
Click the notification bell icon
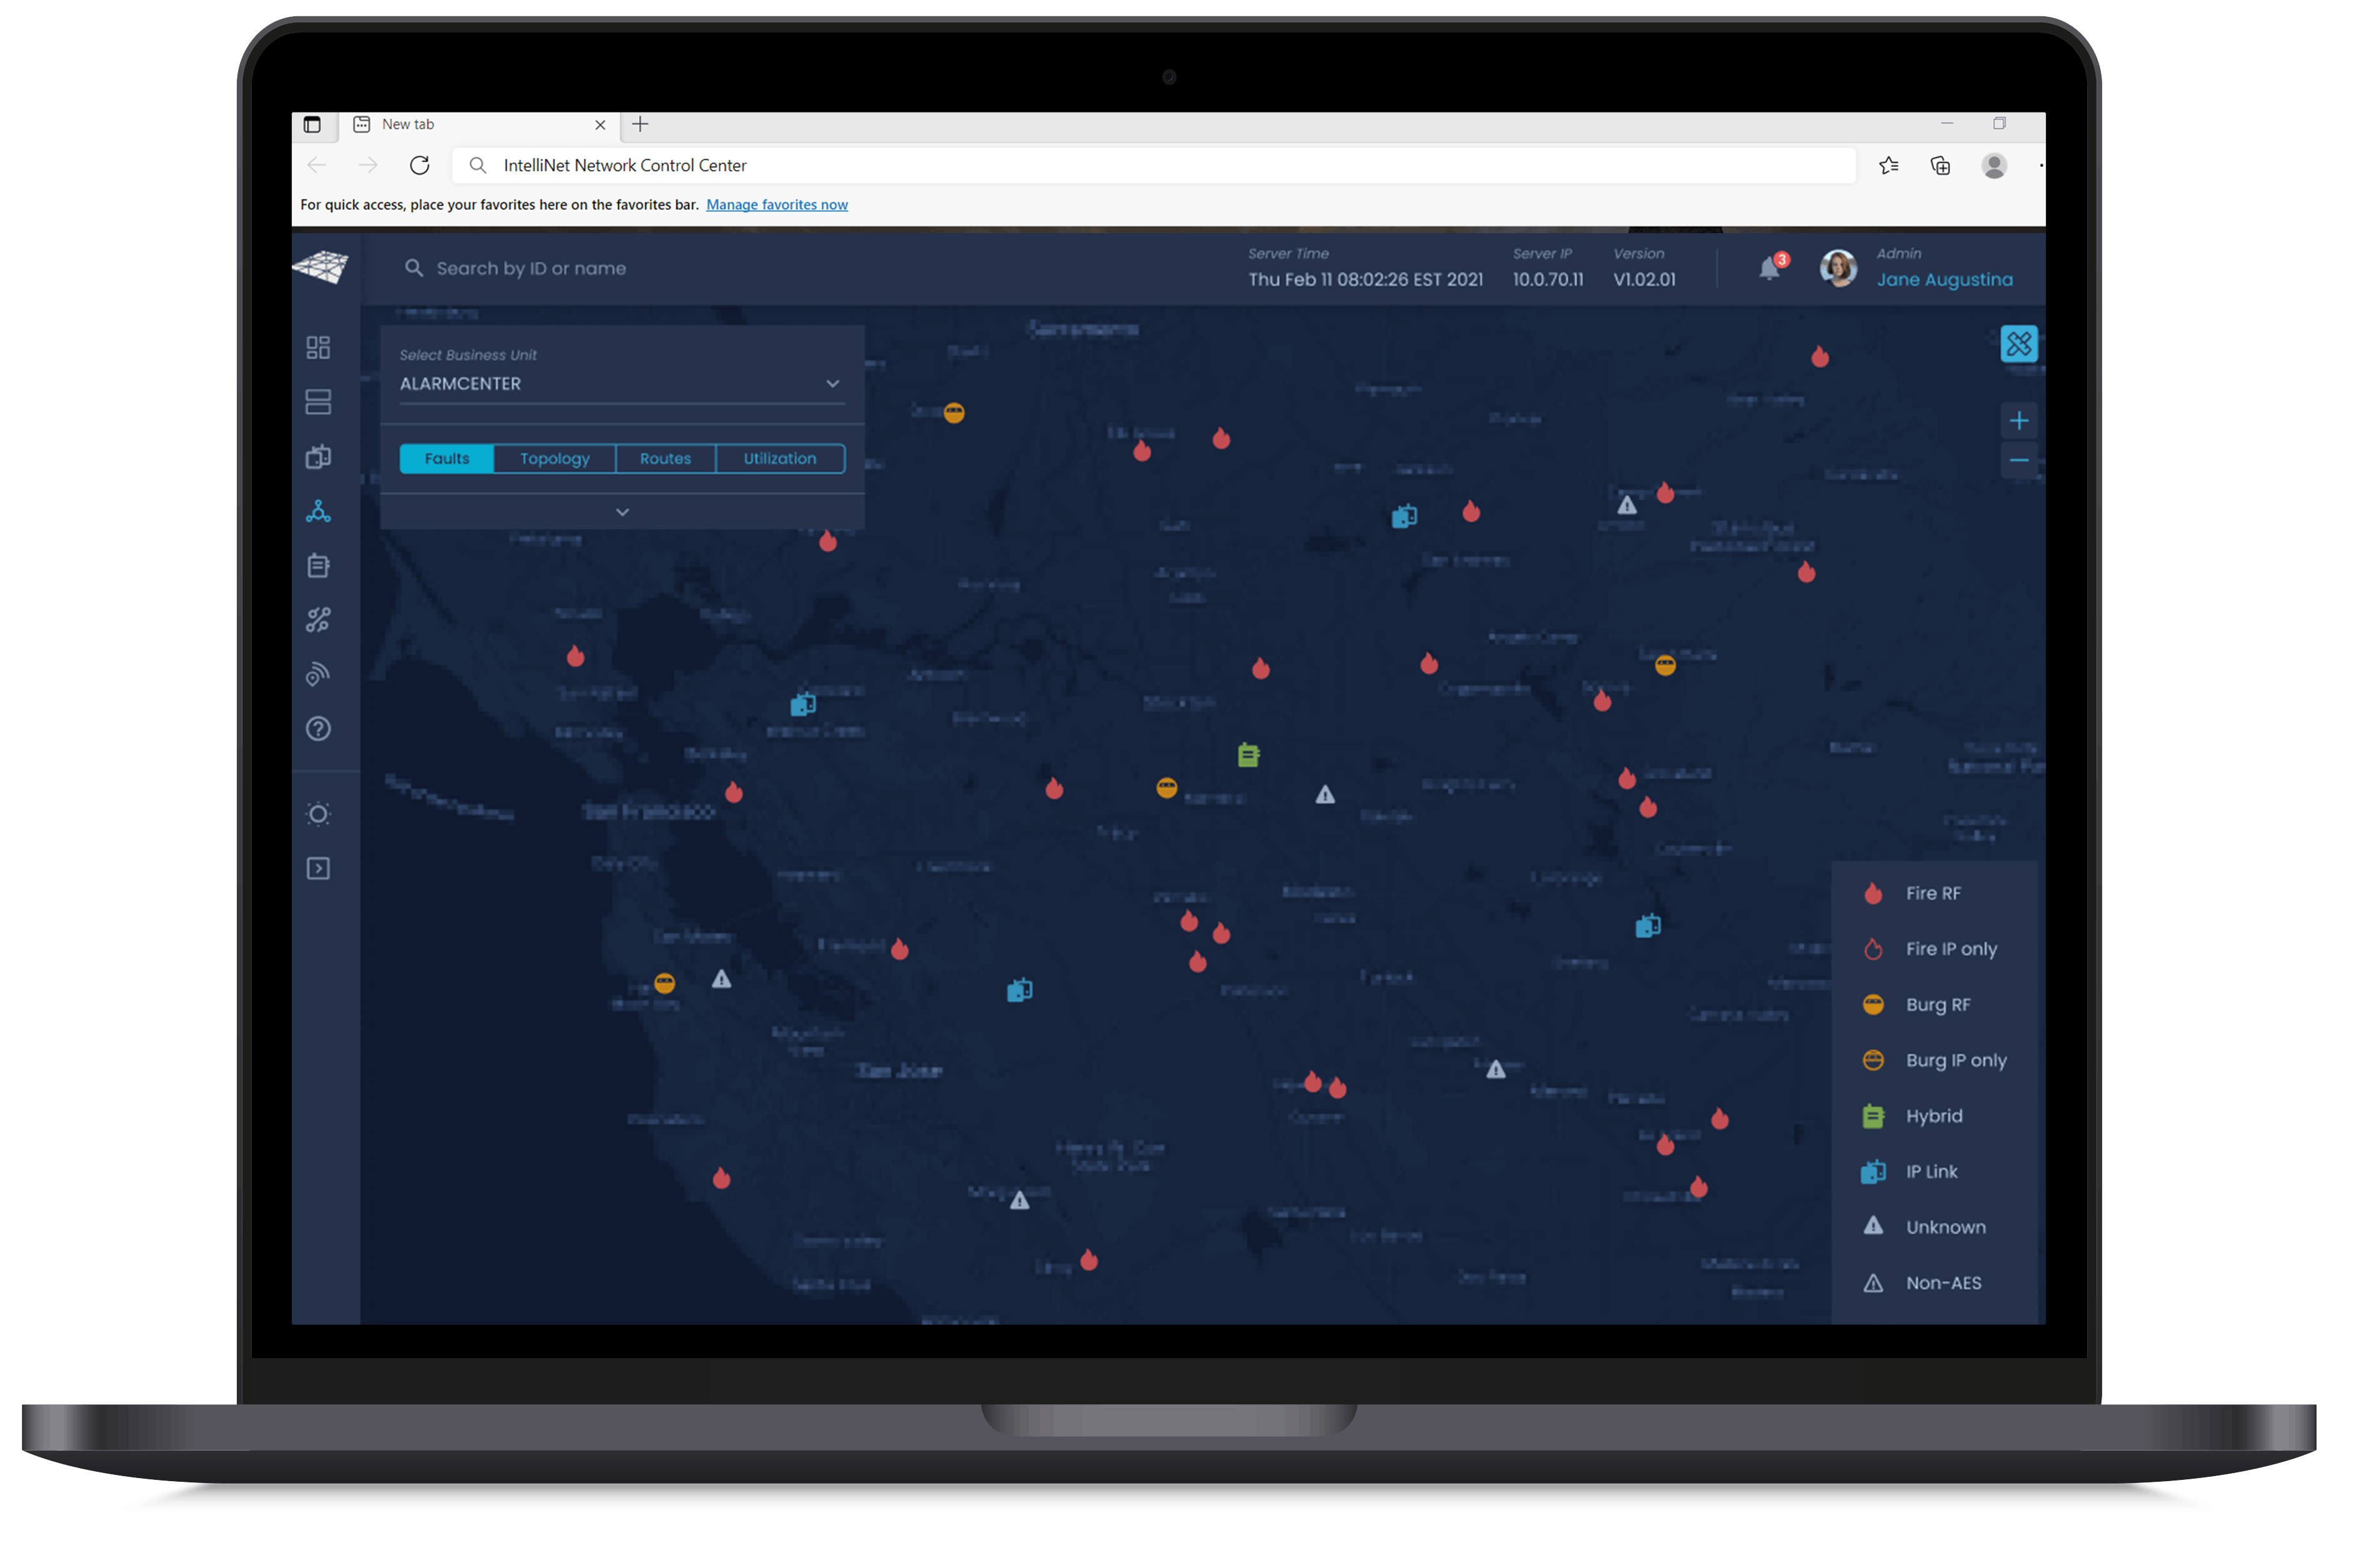pyautogui.click(x=1769, y=268)
